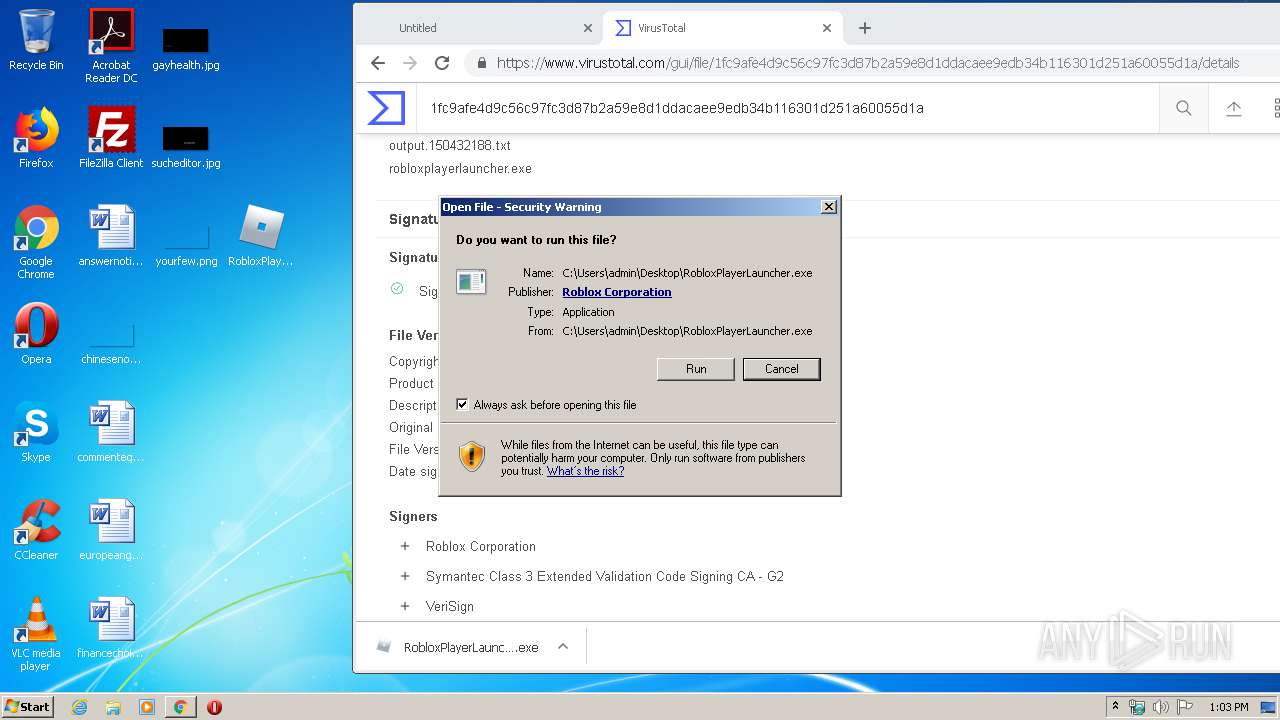Open Firefox desktop shortcut

click(x=36, y=137)
